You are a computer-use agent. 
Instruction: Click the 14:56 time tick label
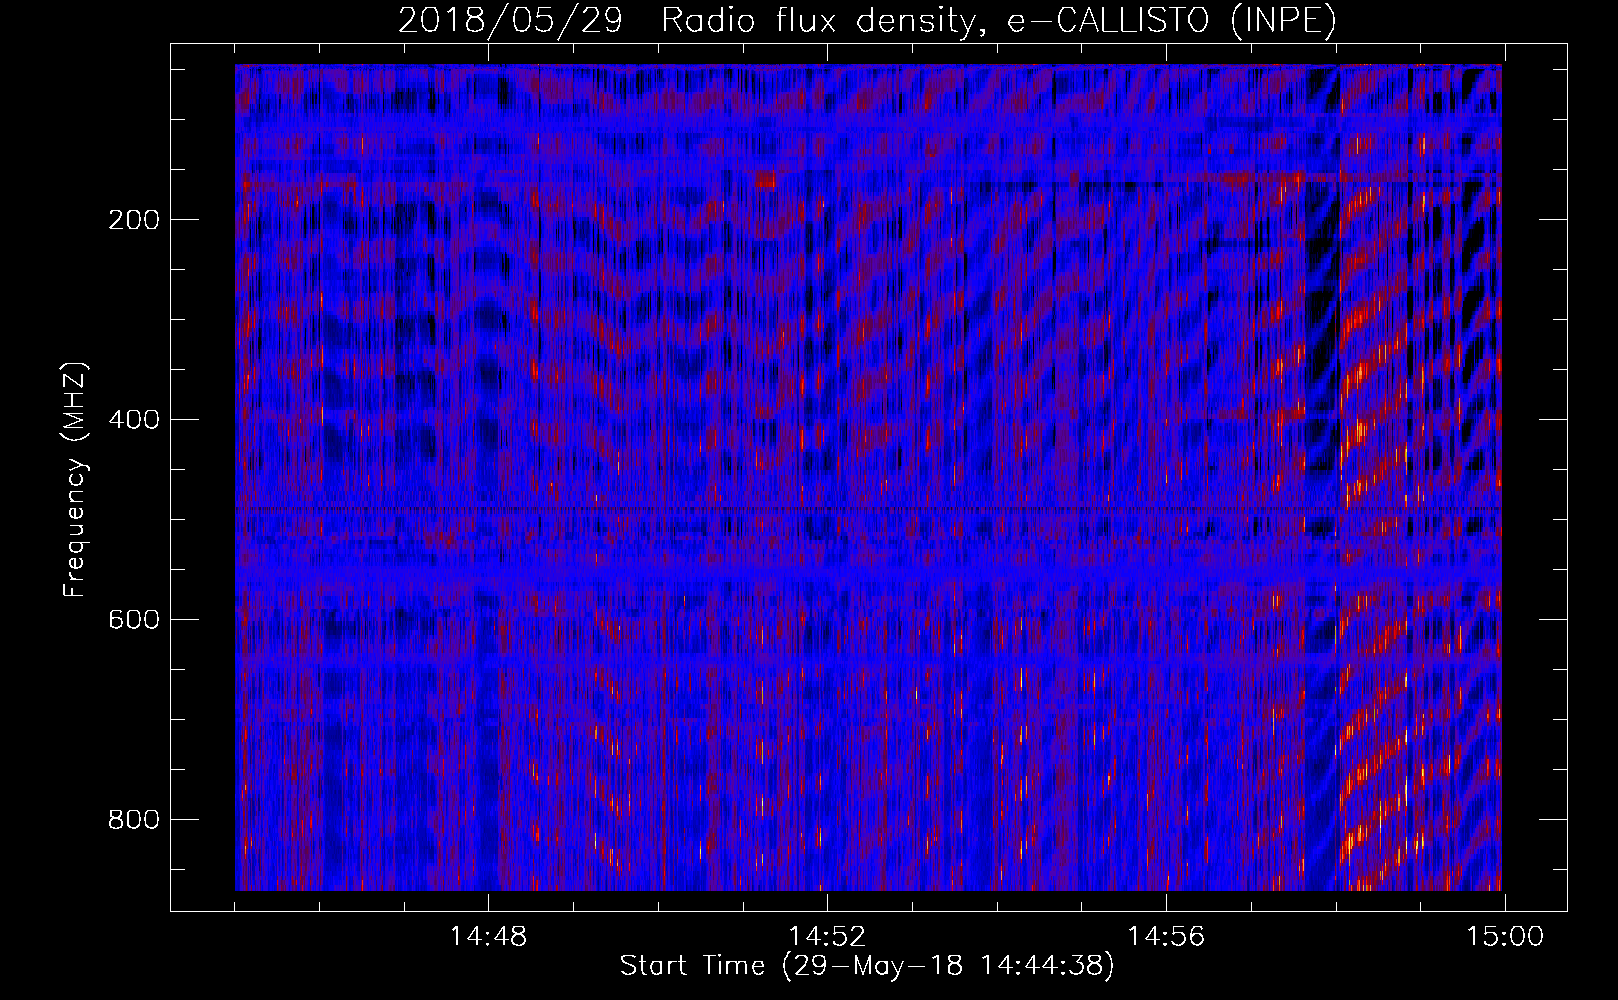(x=1166, y=937)
